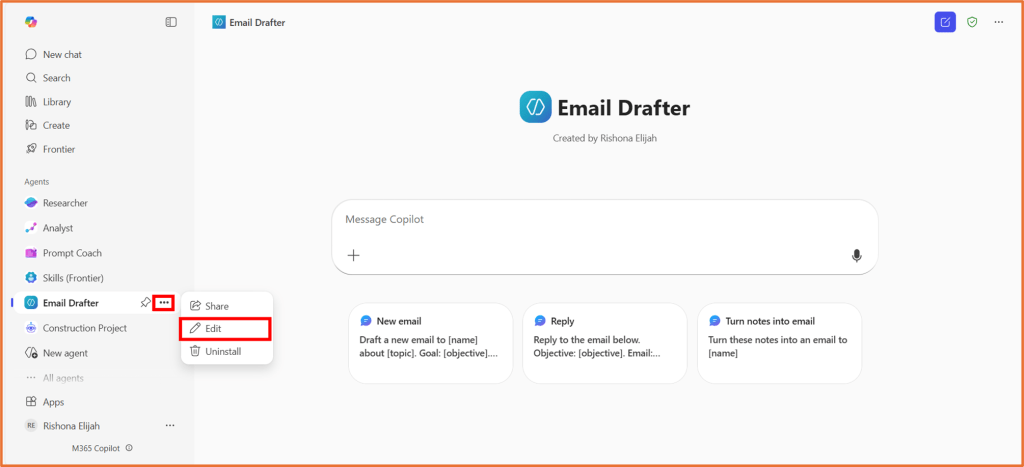Open Email Drafter more options ellipsis
This screenshot has height=467, width=1024.
point(164,302)
